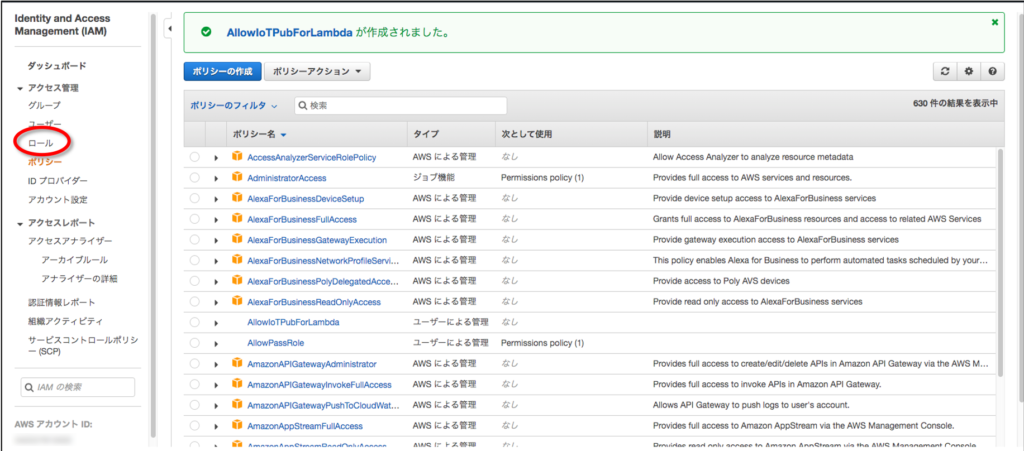Viewport: 1024px width, 451px height.
Task: Open the AllowIoTPubForLambda link in success banner
Action: pos(289,32)
